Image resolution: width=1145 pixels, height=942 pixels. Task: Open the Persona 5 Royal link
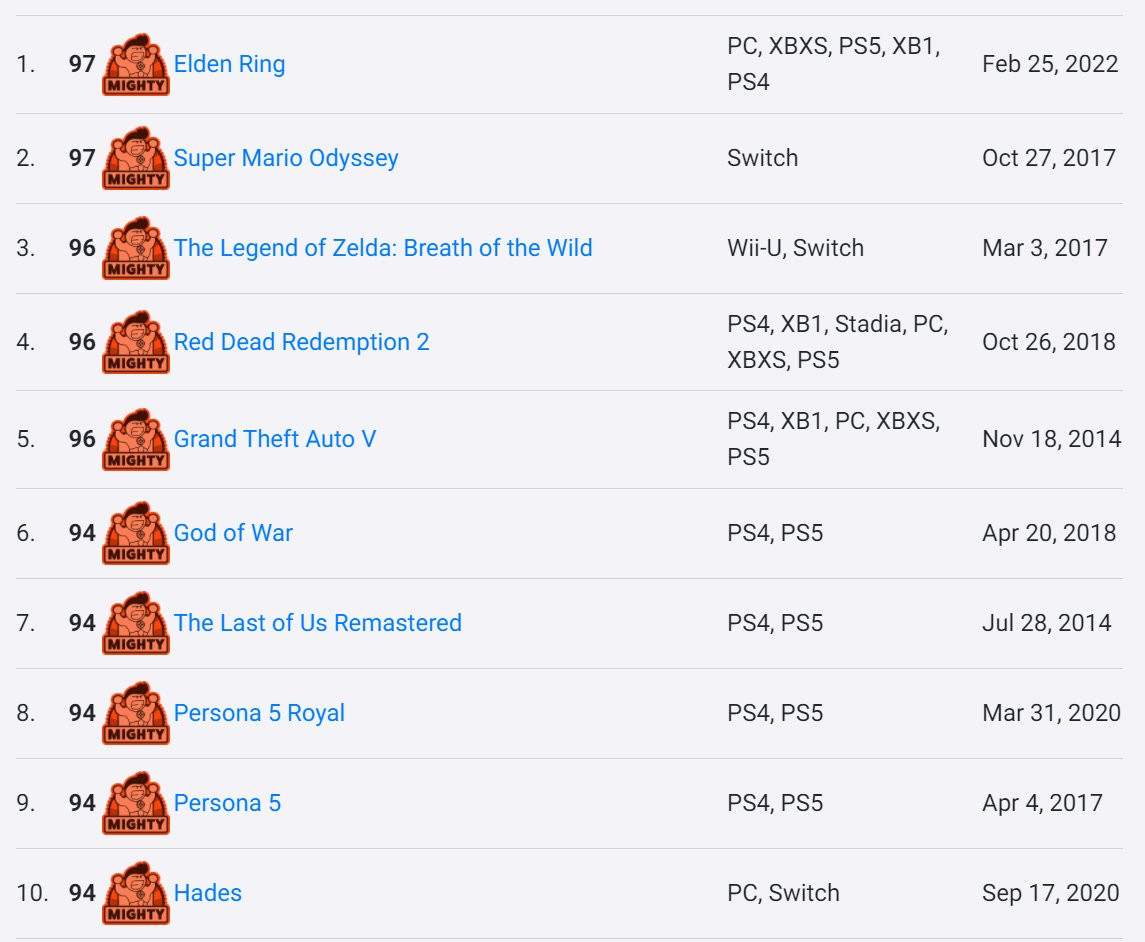coord(259,713)
